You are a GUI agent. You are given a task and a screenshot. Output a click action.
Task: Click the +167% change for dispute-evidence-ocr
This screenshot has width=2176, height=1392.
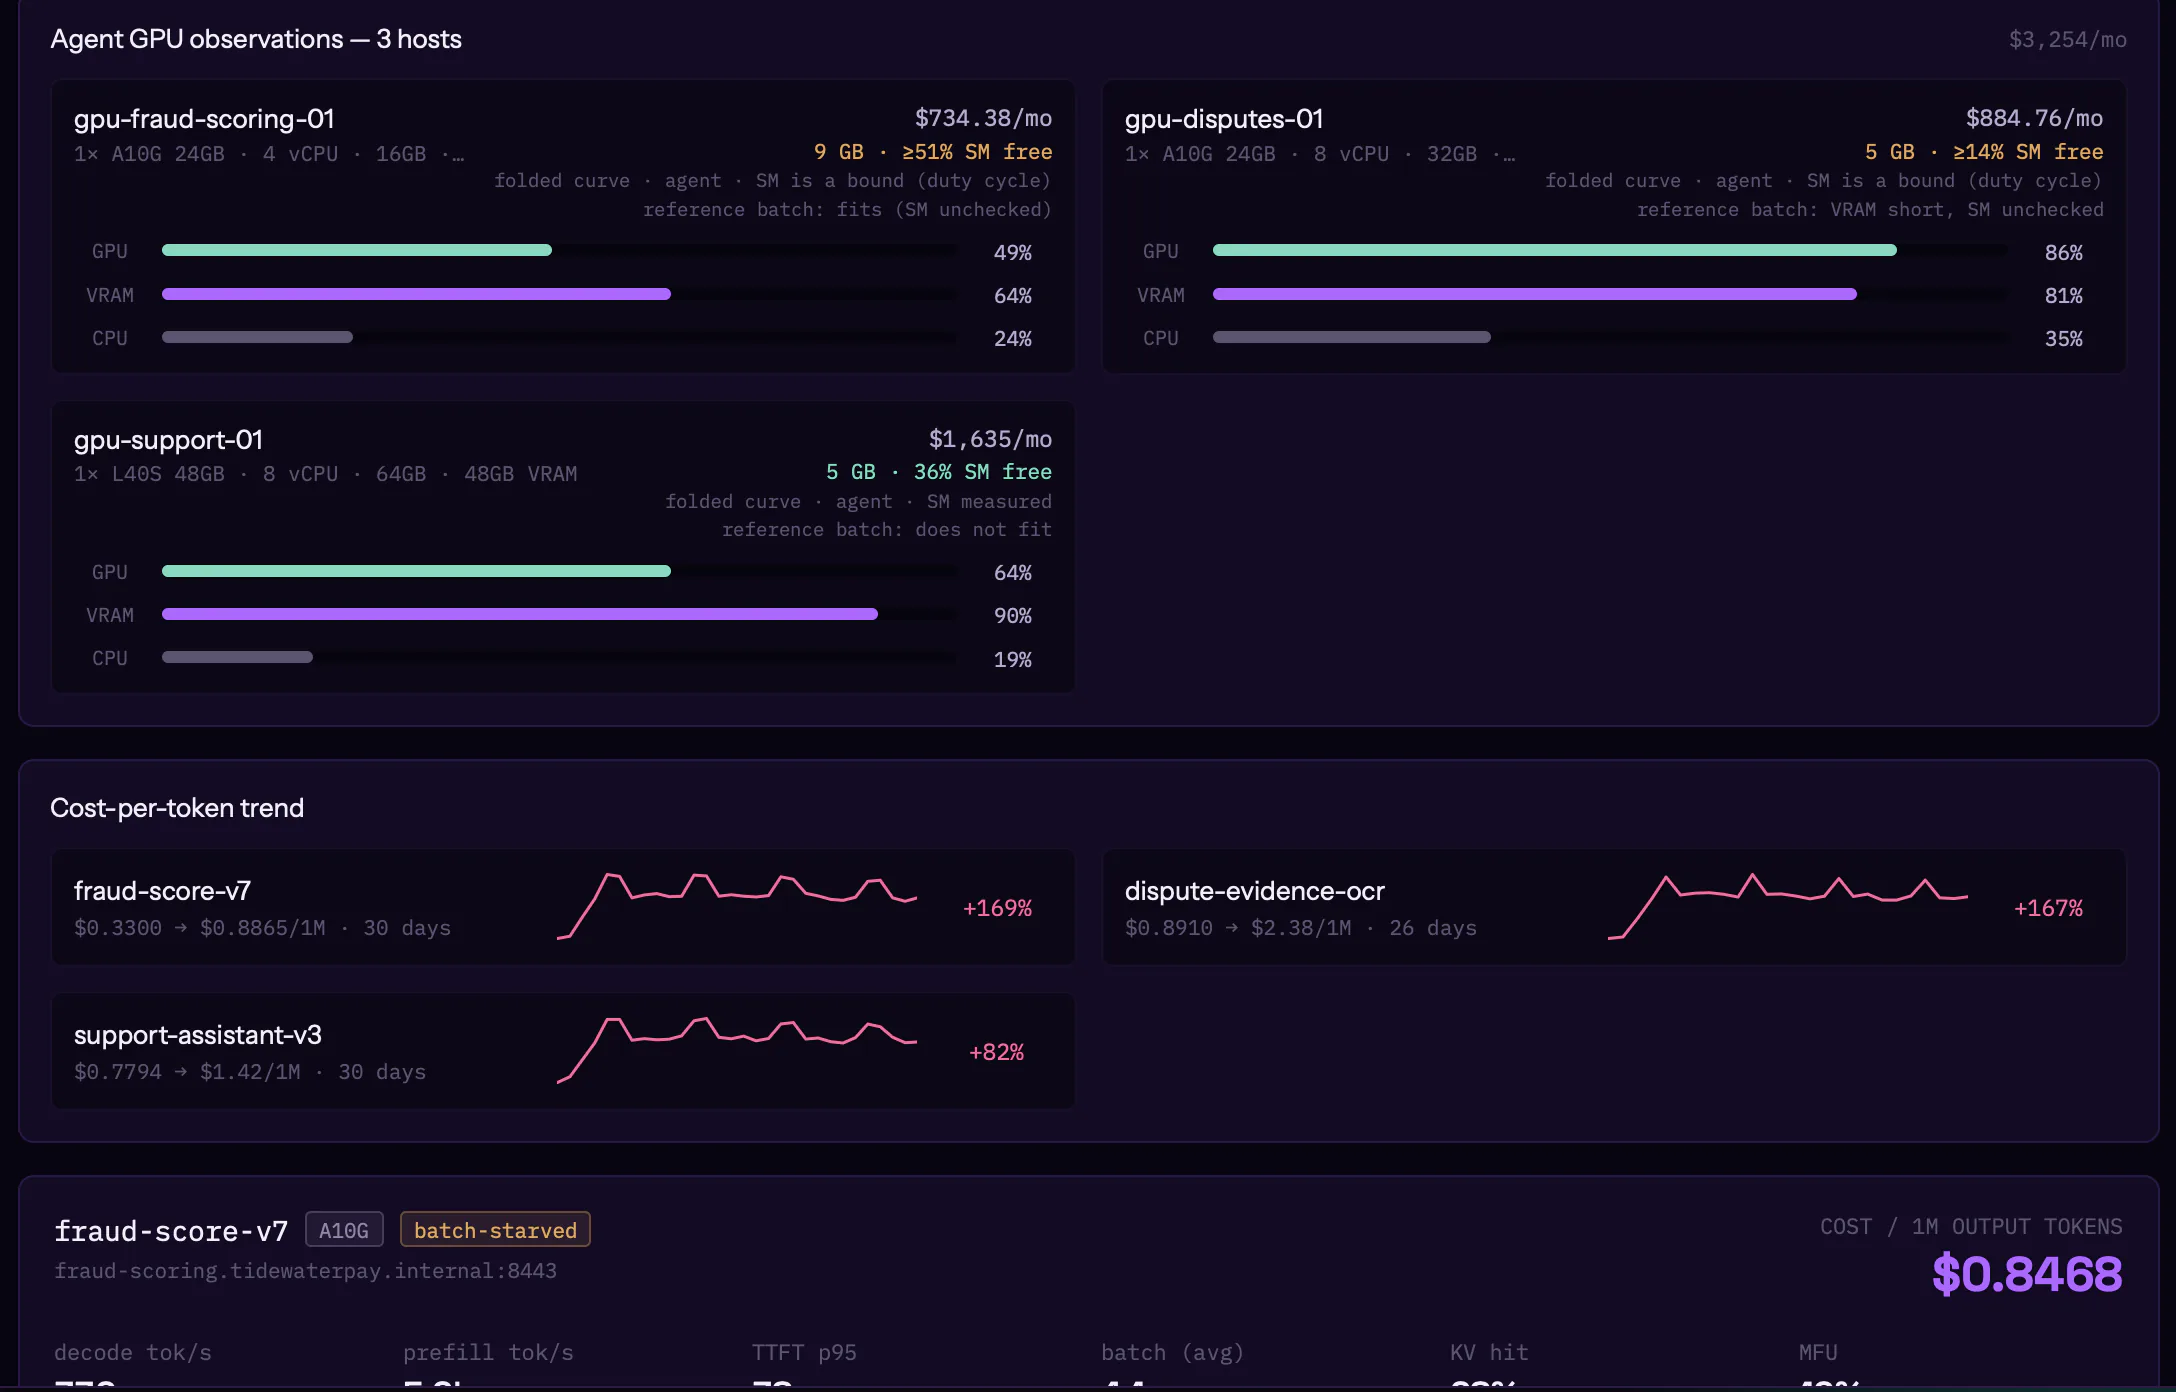(2048, 908)
